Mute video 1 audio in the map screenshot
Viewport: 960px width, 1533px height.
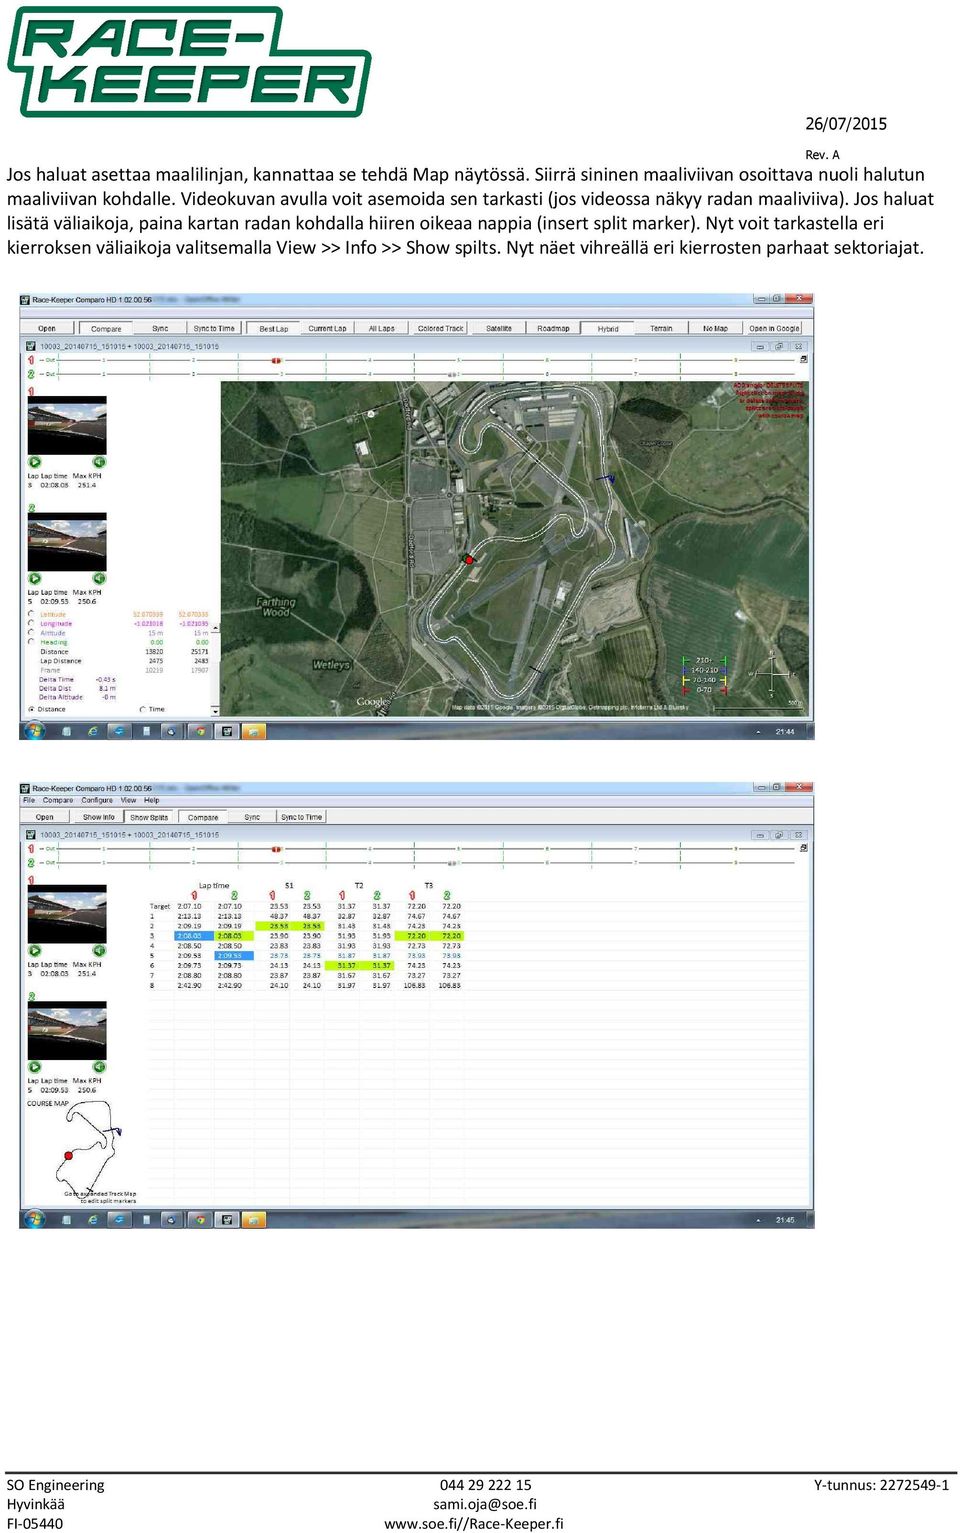tap(99, 462)
